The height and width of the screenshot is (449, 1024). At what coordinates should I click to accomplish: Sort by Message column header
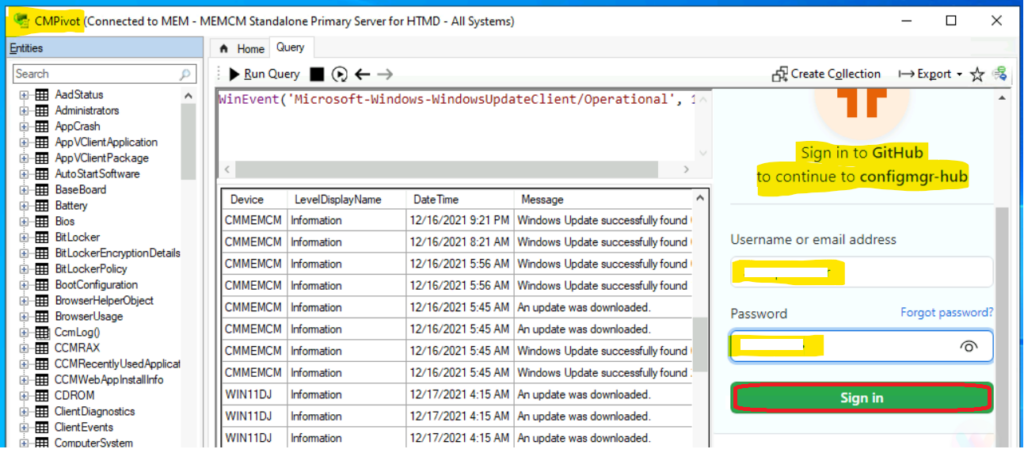point(602,200)
